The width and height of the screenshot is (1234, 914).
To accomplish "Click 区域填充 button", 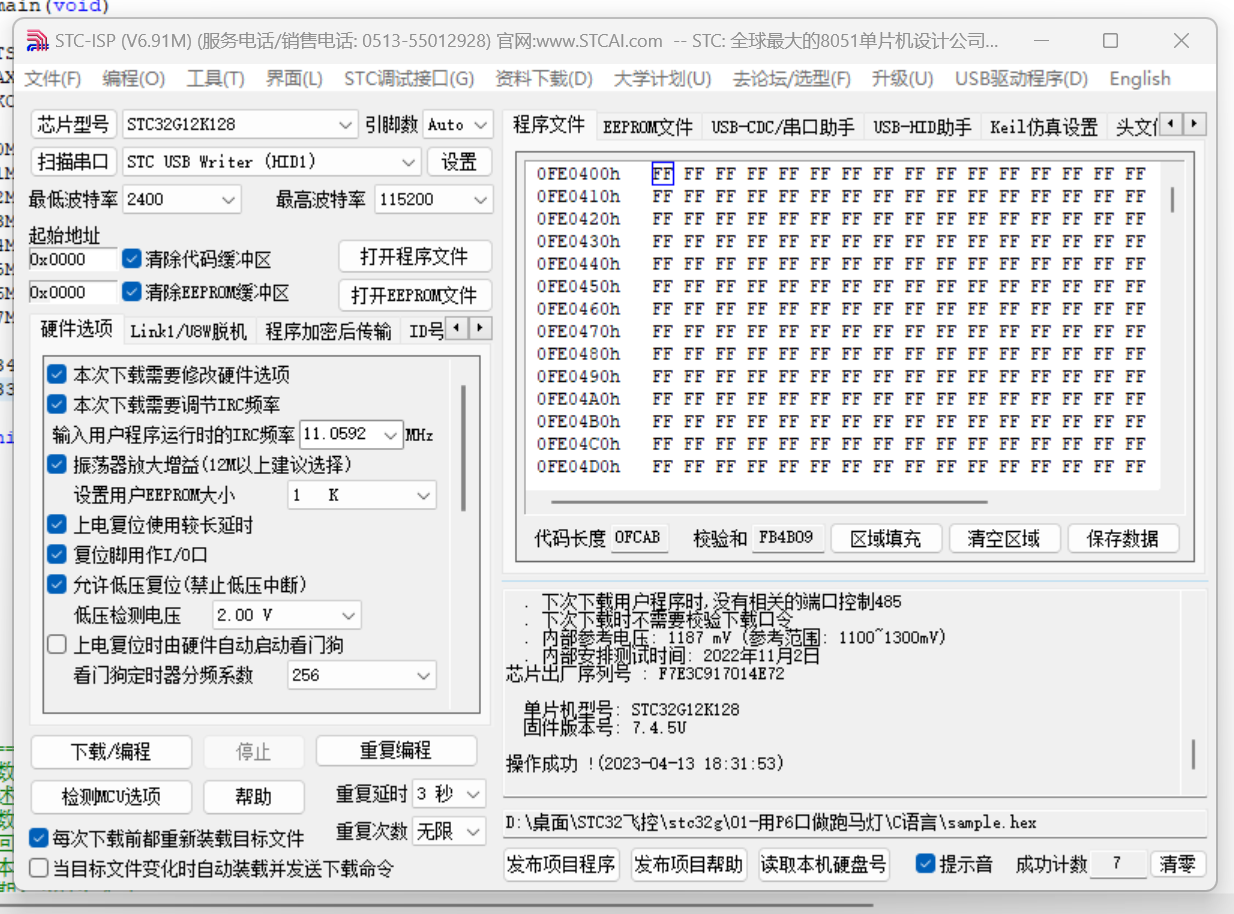I will click(886, 538).
